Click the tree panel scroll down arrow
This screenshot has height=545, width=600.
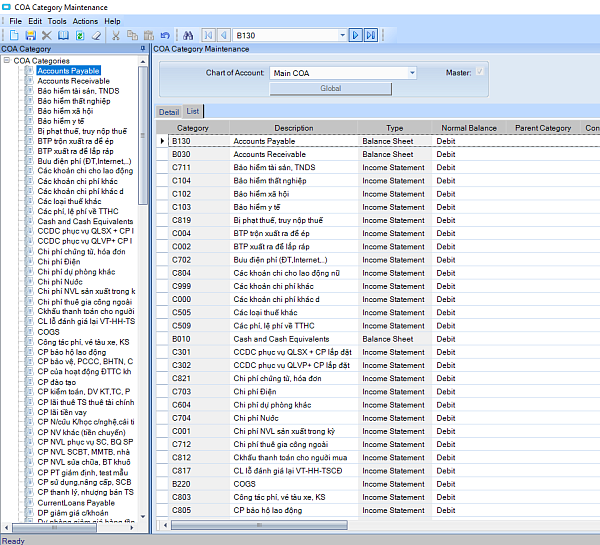pyautogui.click(x=143, y=516)
